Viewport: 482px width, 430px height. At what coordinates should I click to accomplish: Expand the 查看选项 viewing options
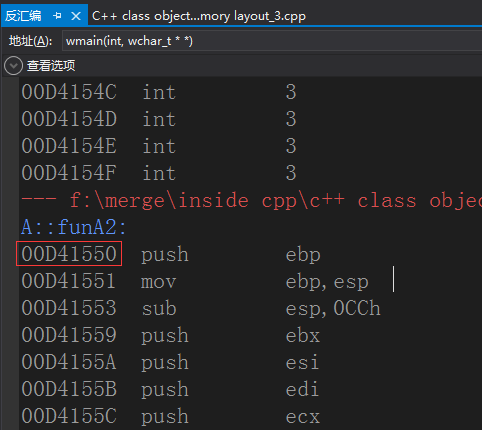(x=14, y=66)
